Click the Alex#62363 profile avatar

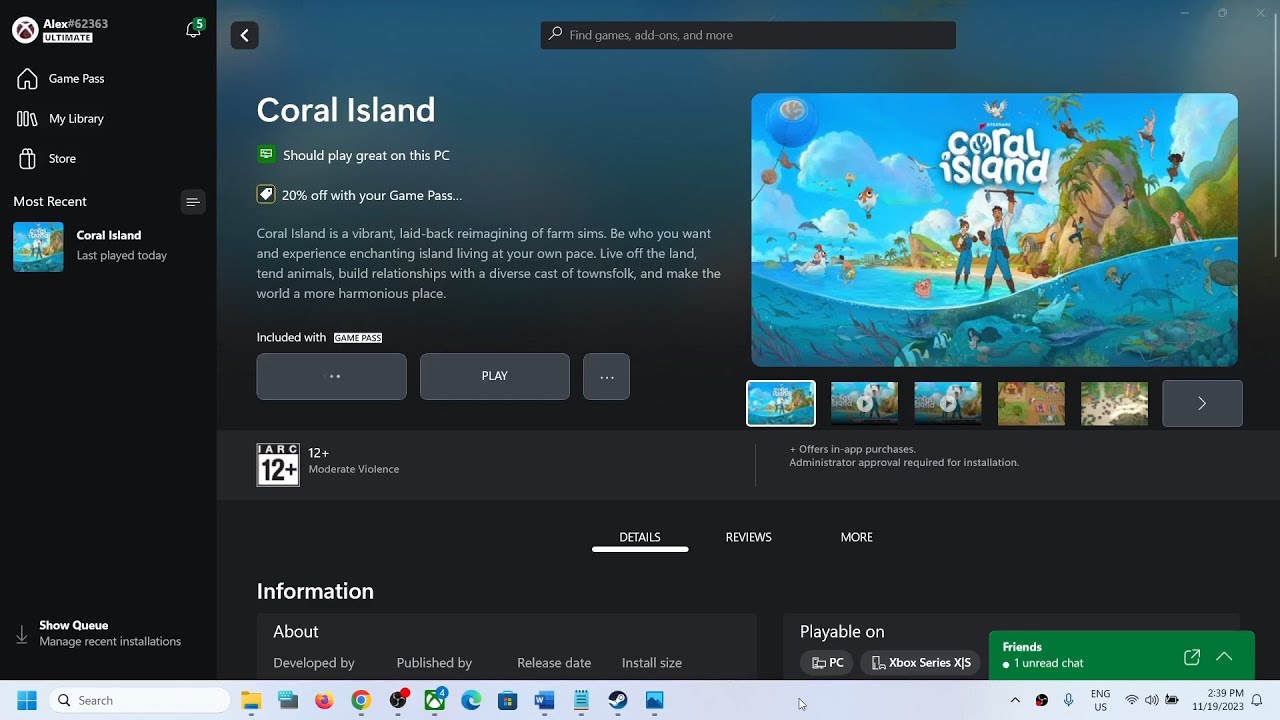point(25,30)
